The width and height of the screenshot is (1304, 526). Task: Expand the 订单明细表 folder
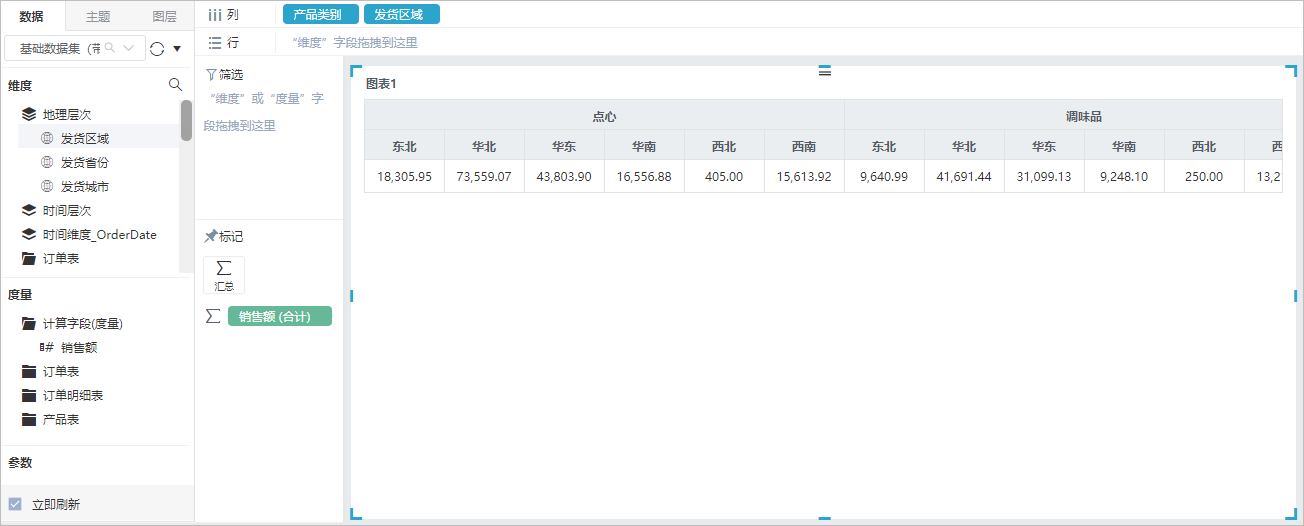29,396
